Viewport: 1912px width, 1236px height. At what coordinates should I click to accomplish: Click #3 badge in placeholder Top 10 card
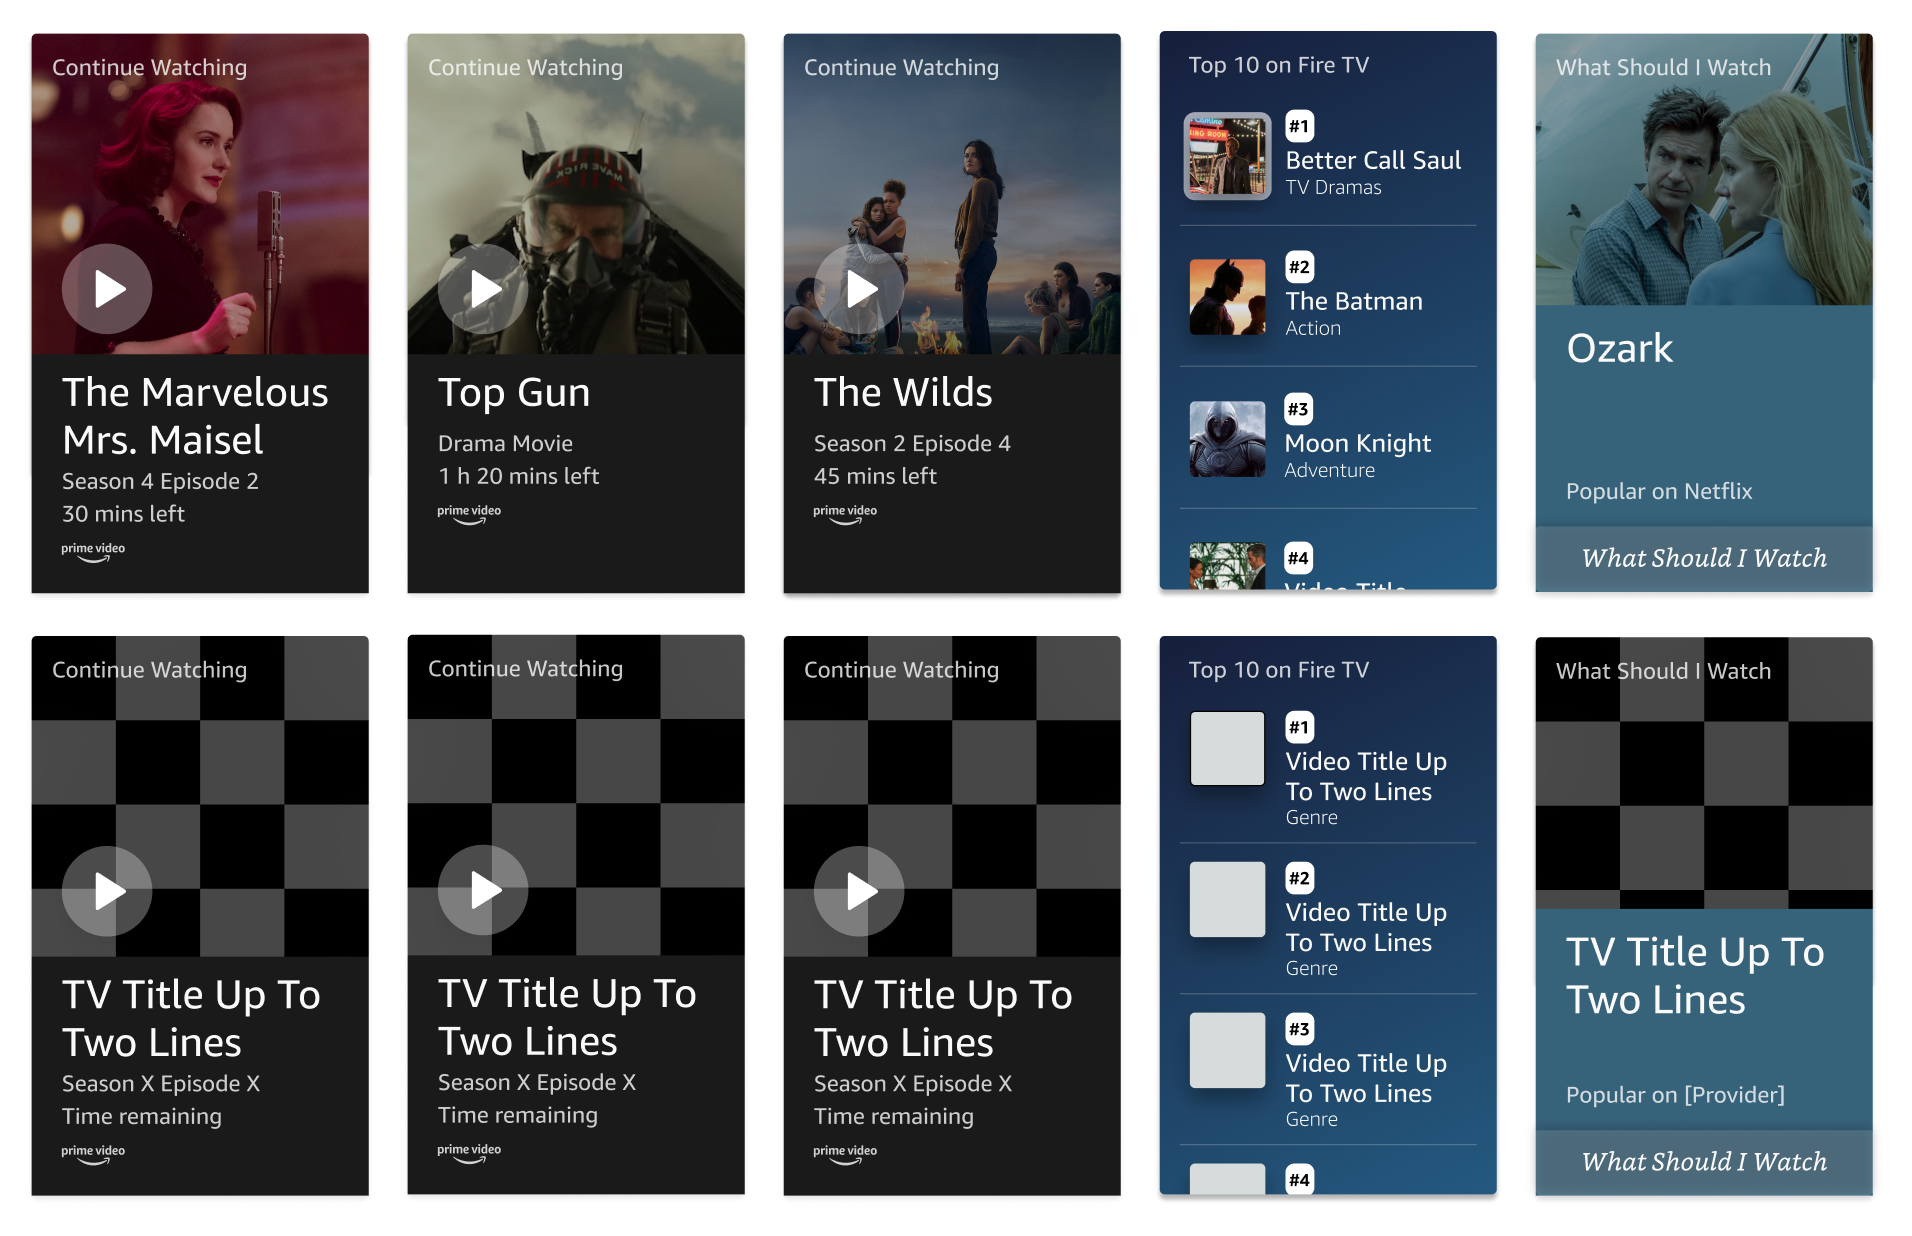[x=1299, y=1029]
